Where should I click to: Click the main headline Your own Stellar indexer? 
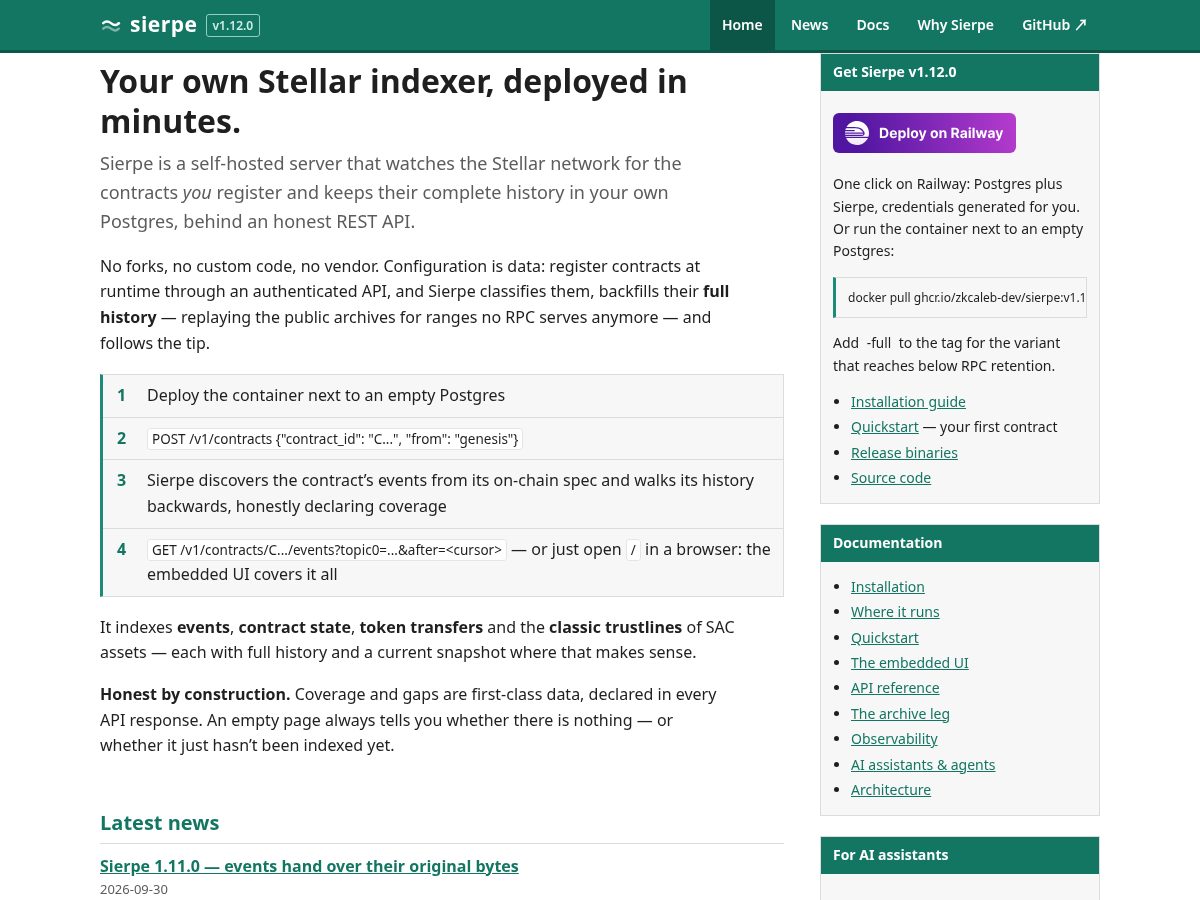point(394,101)
